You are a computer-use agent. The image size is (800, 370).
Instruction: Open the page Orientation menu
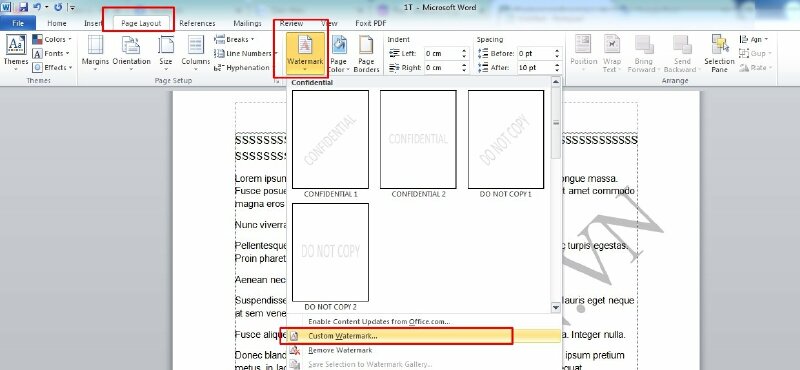click(x=131, y=53)
